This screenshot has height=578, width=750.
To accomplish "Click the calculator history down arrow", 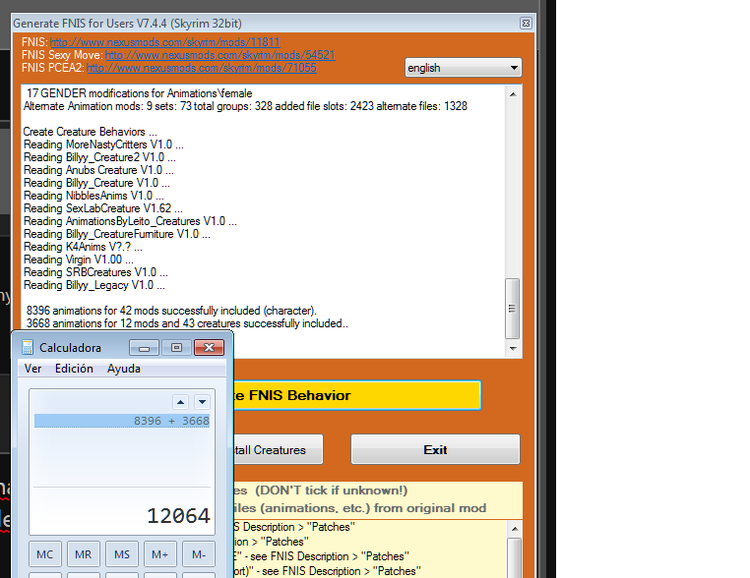I will (202, 402).
